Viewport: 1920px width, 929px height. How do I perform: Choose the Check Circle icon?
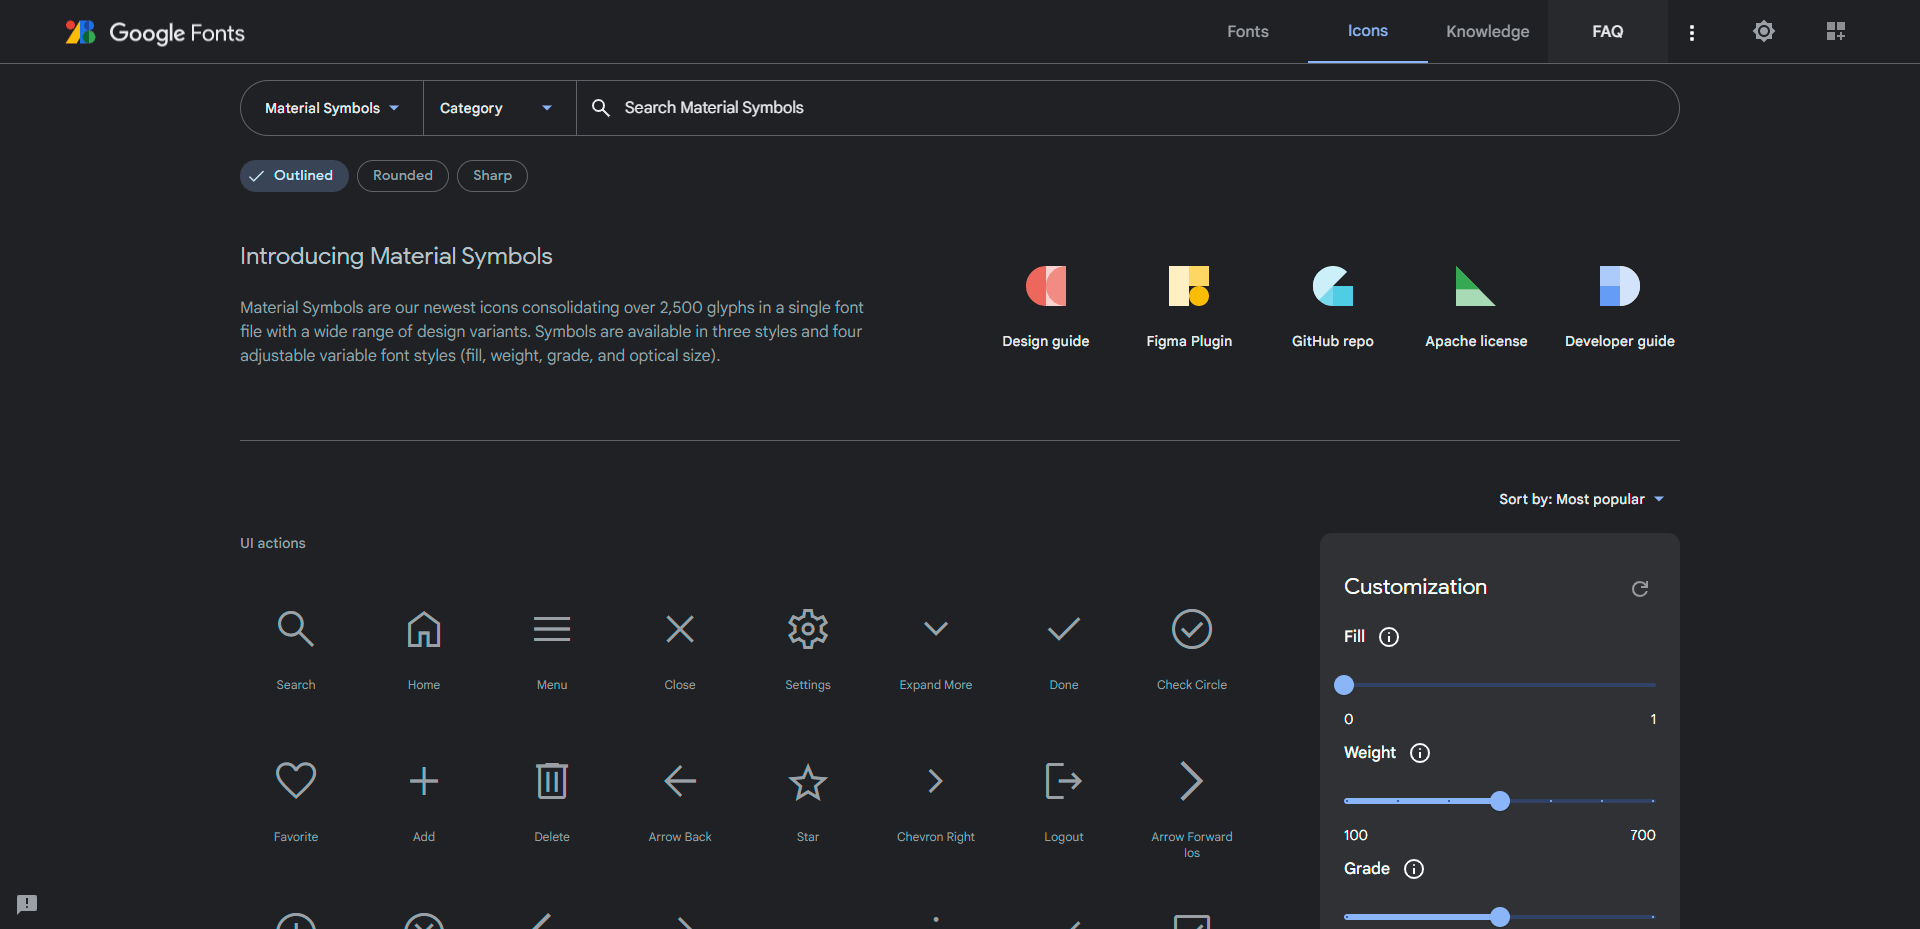(x=1192, y=629)
